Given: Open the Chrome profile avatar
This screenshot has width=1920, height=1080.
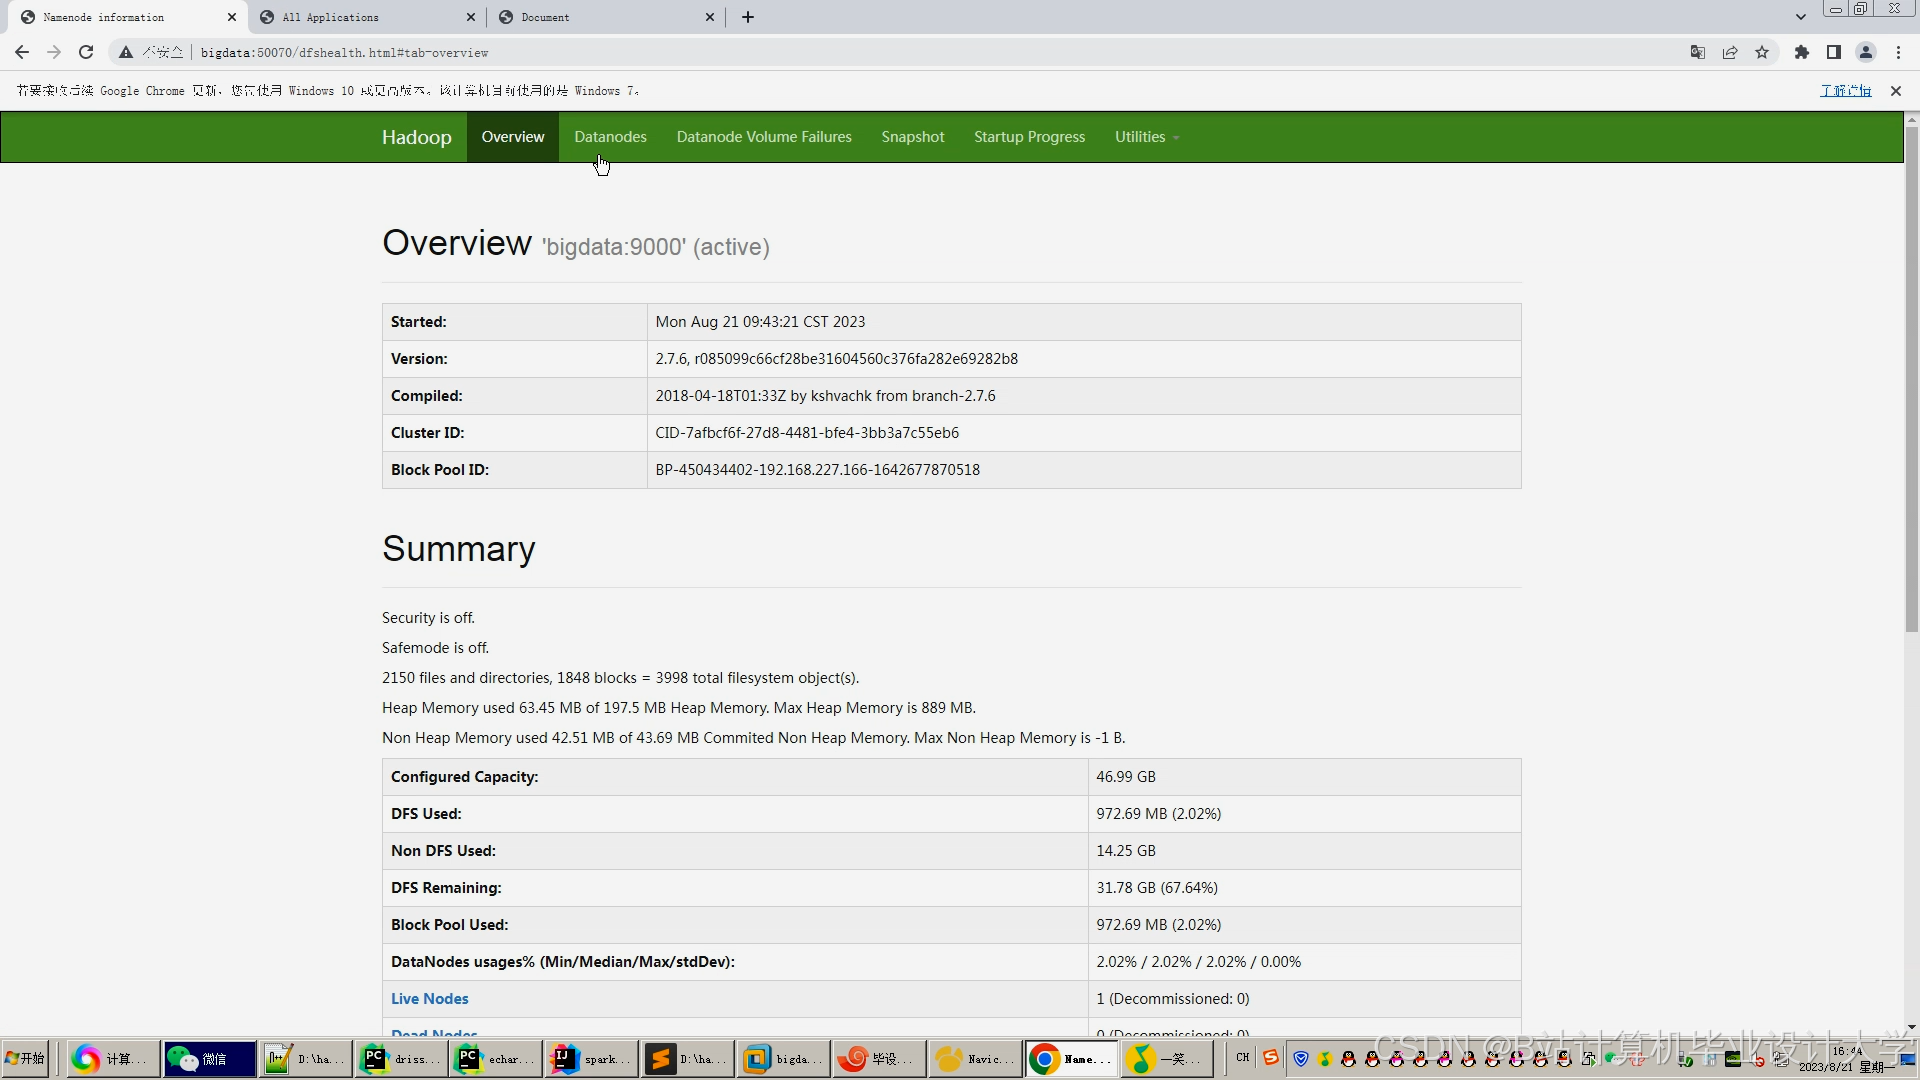Looking at the screenshot, I should (1866, 52).
